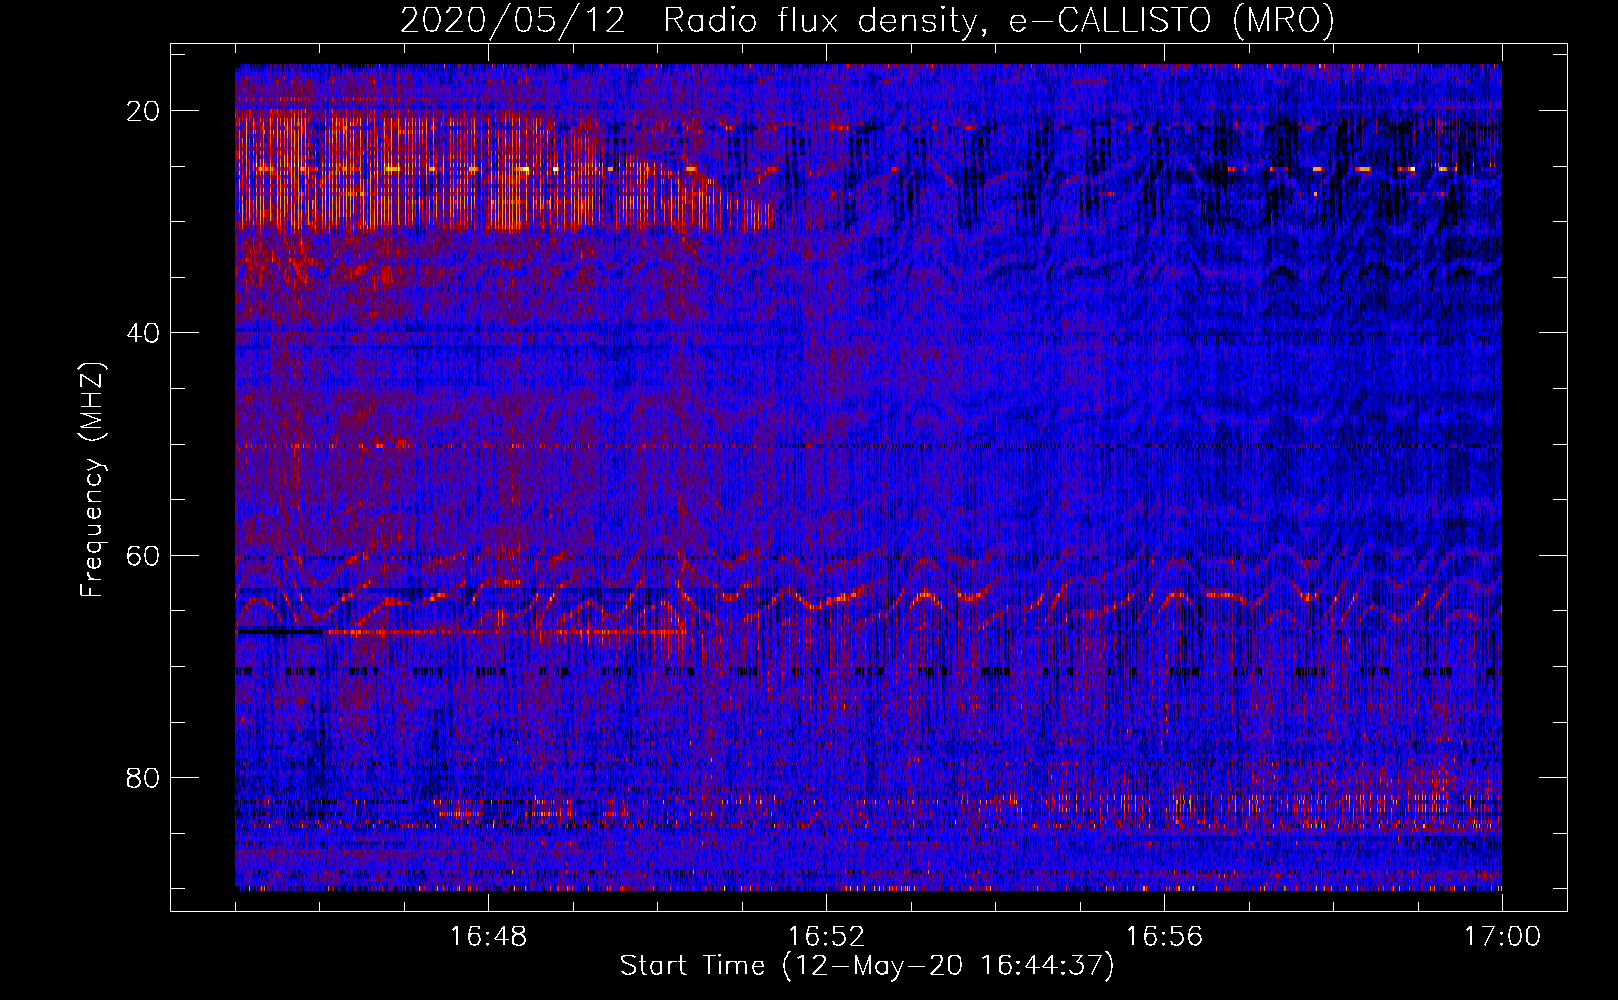Click the time tick label '17:00'
This screenshot has height=1000, width=1618.
[x=1502, y=937]
